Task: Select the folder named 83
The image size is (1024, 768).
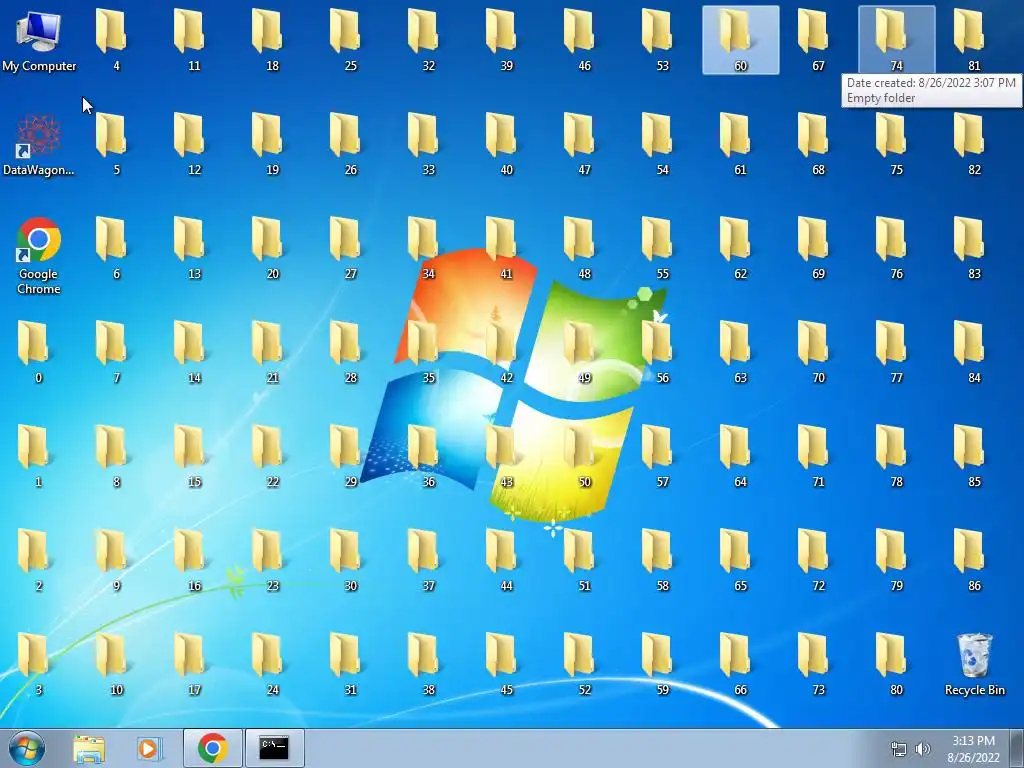Action: [x=974, y=248]
